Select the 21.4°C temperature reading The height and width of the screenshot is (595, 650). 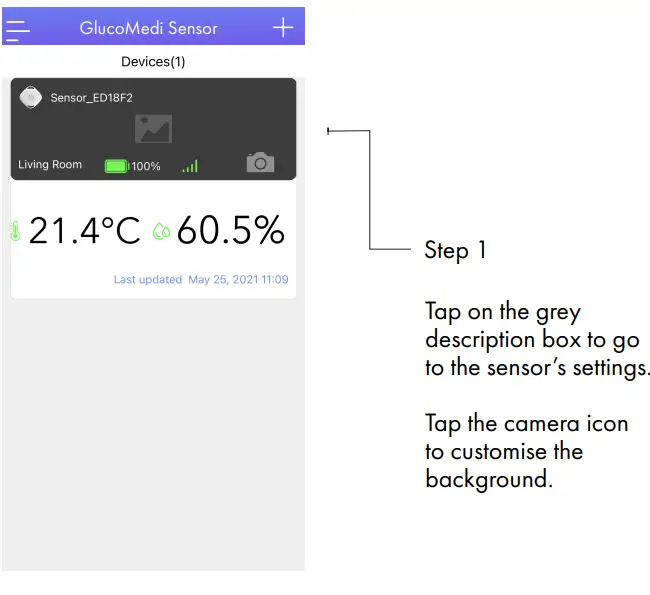pyautogui.click(x=84, y=231)
